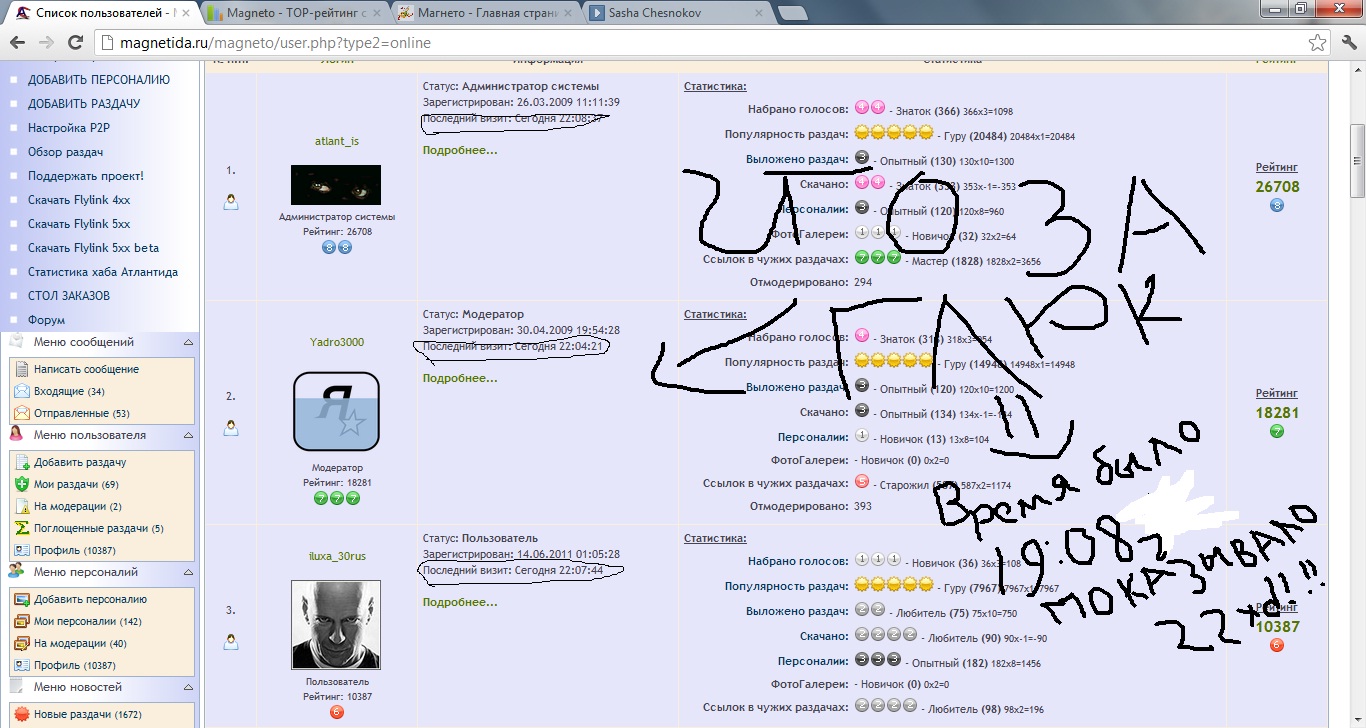This screenshot has width=1366, height=728.
Task: Open 'Скачать Flylink 5xx beta' link
Action: [94, 248]
